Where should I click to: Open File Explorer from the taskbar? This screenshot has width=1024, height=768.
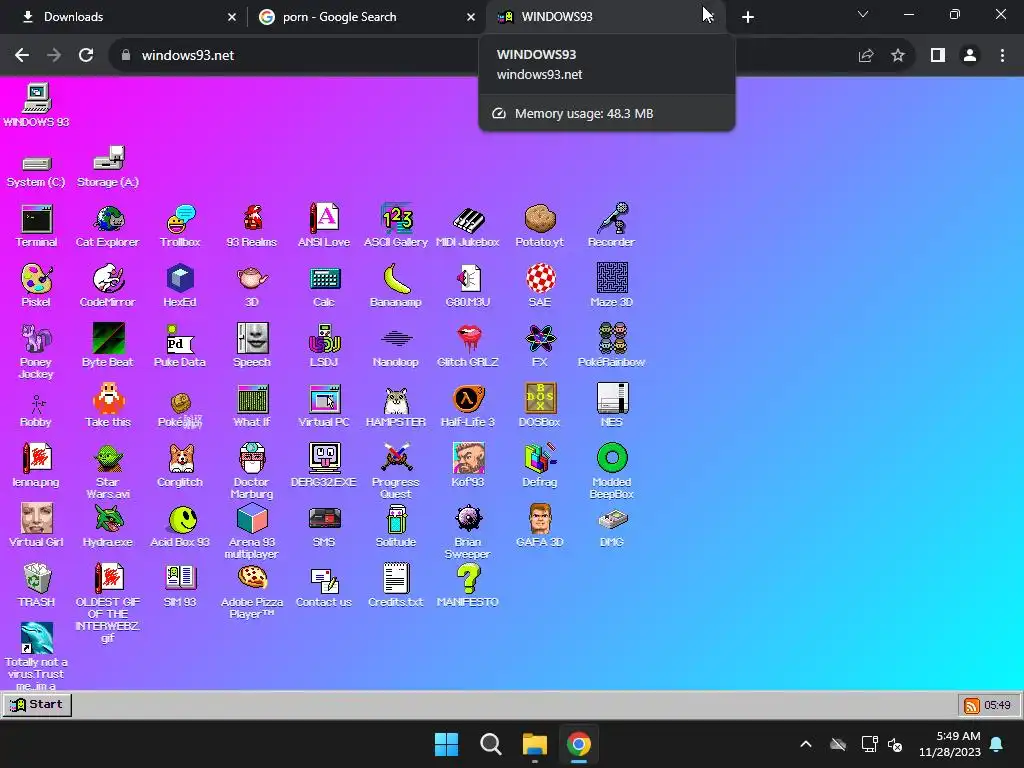(535, 744)
